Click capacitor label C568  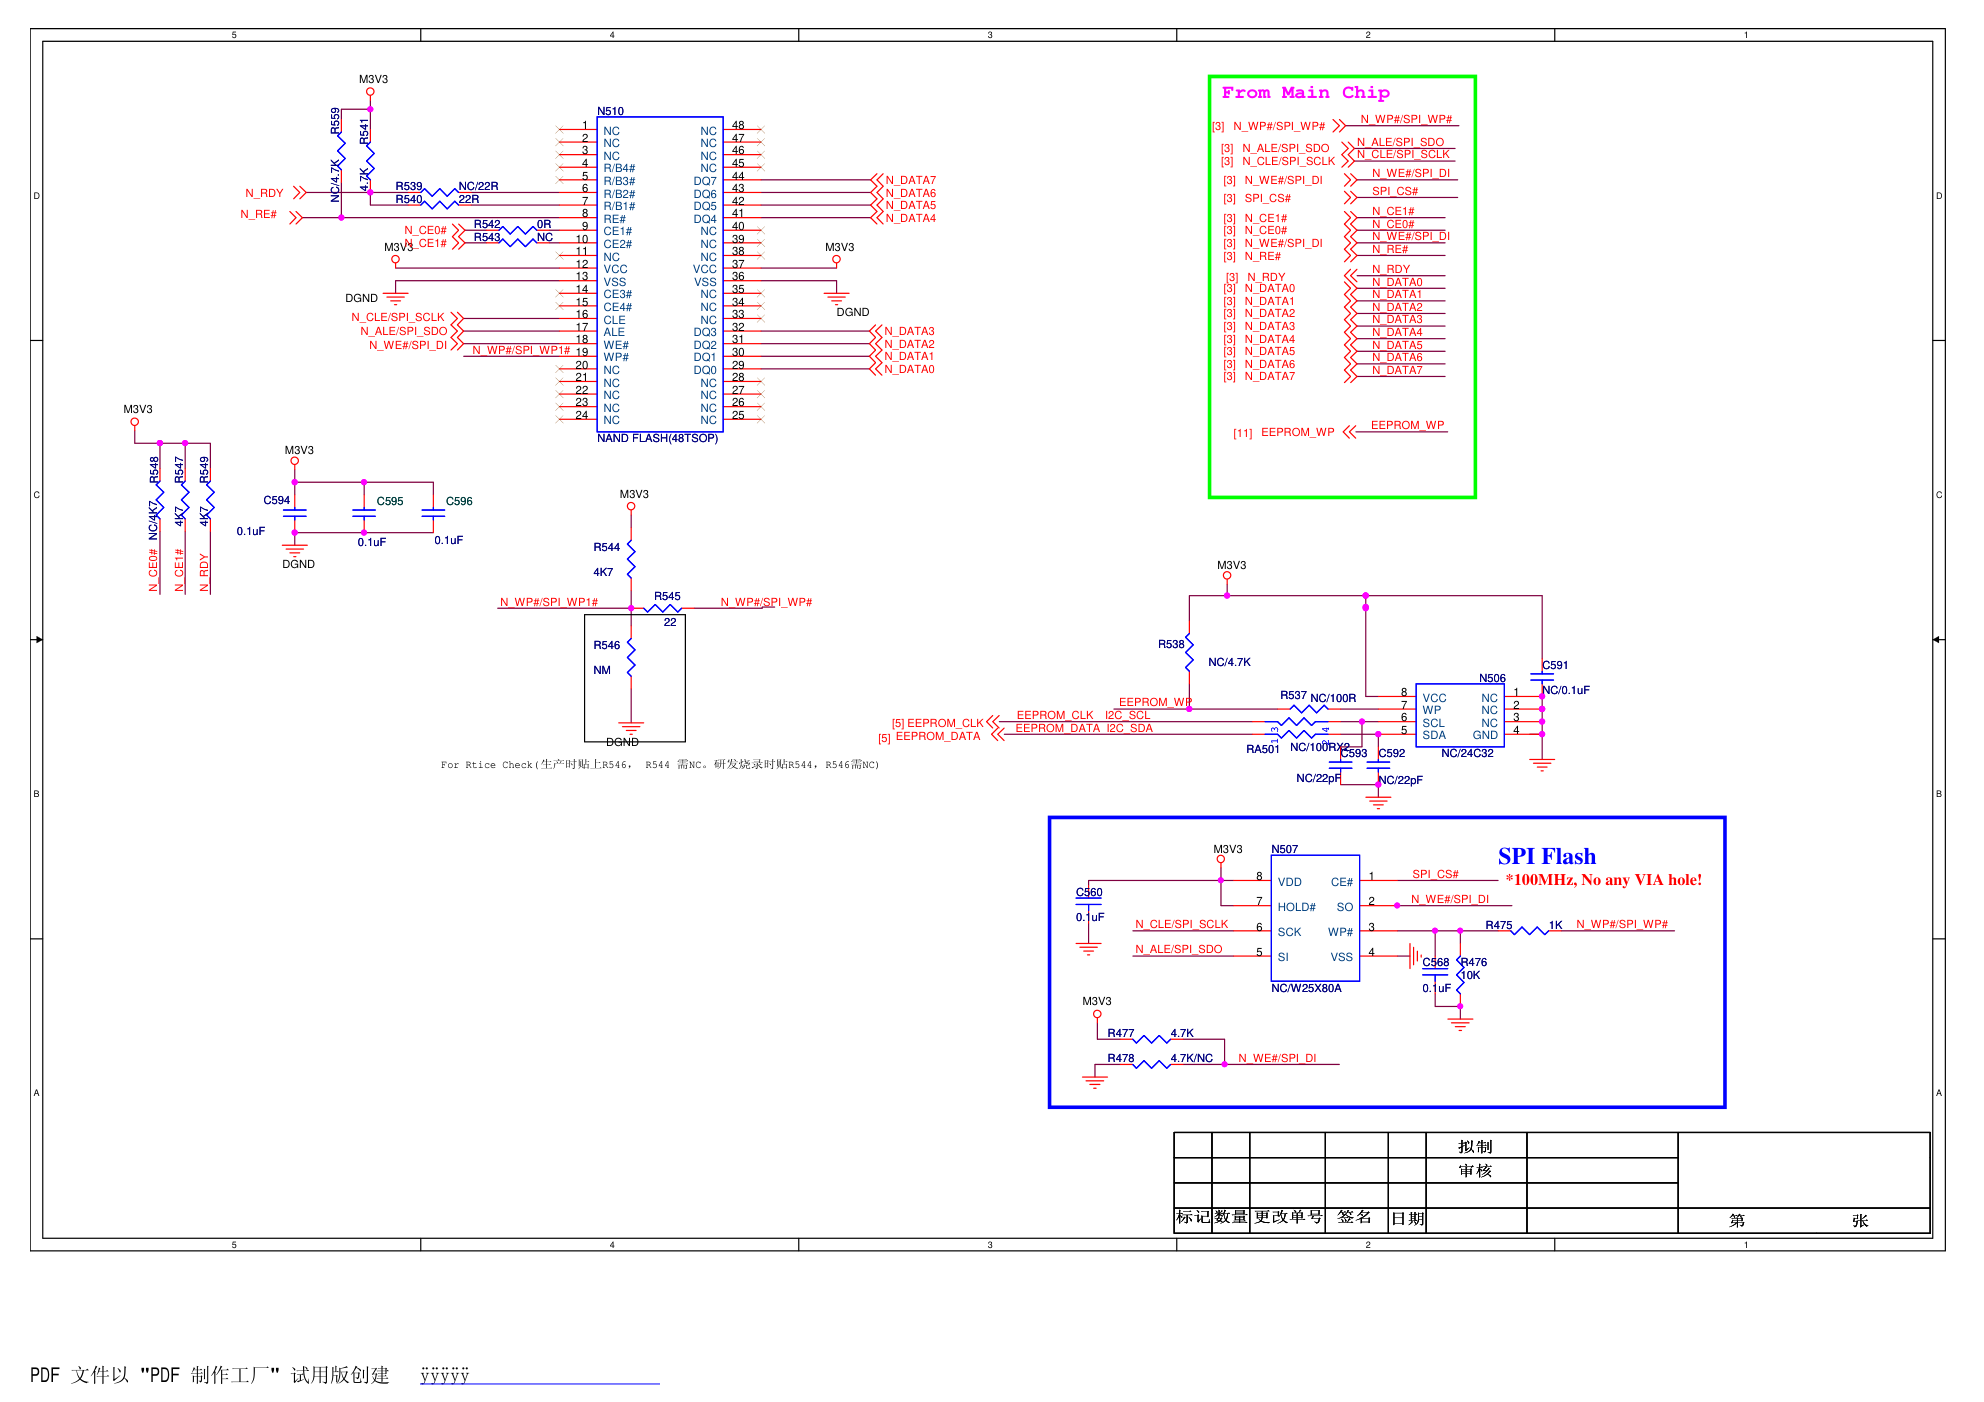pyautogui.click(x=1436, y=962)
